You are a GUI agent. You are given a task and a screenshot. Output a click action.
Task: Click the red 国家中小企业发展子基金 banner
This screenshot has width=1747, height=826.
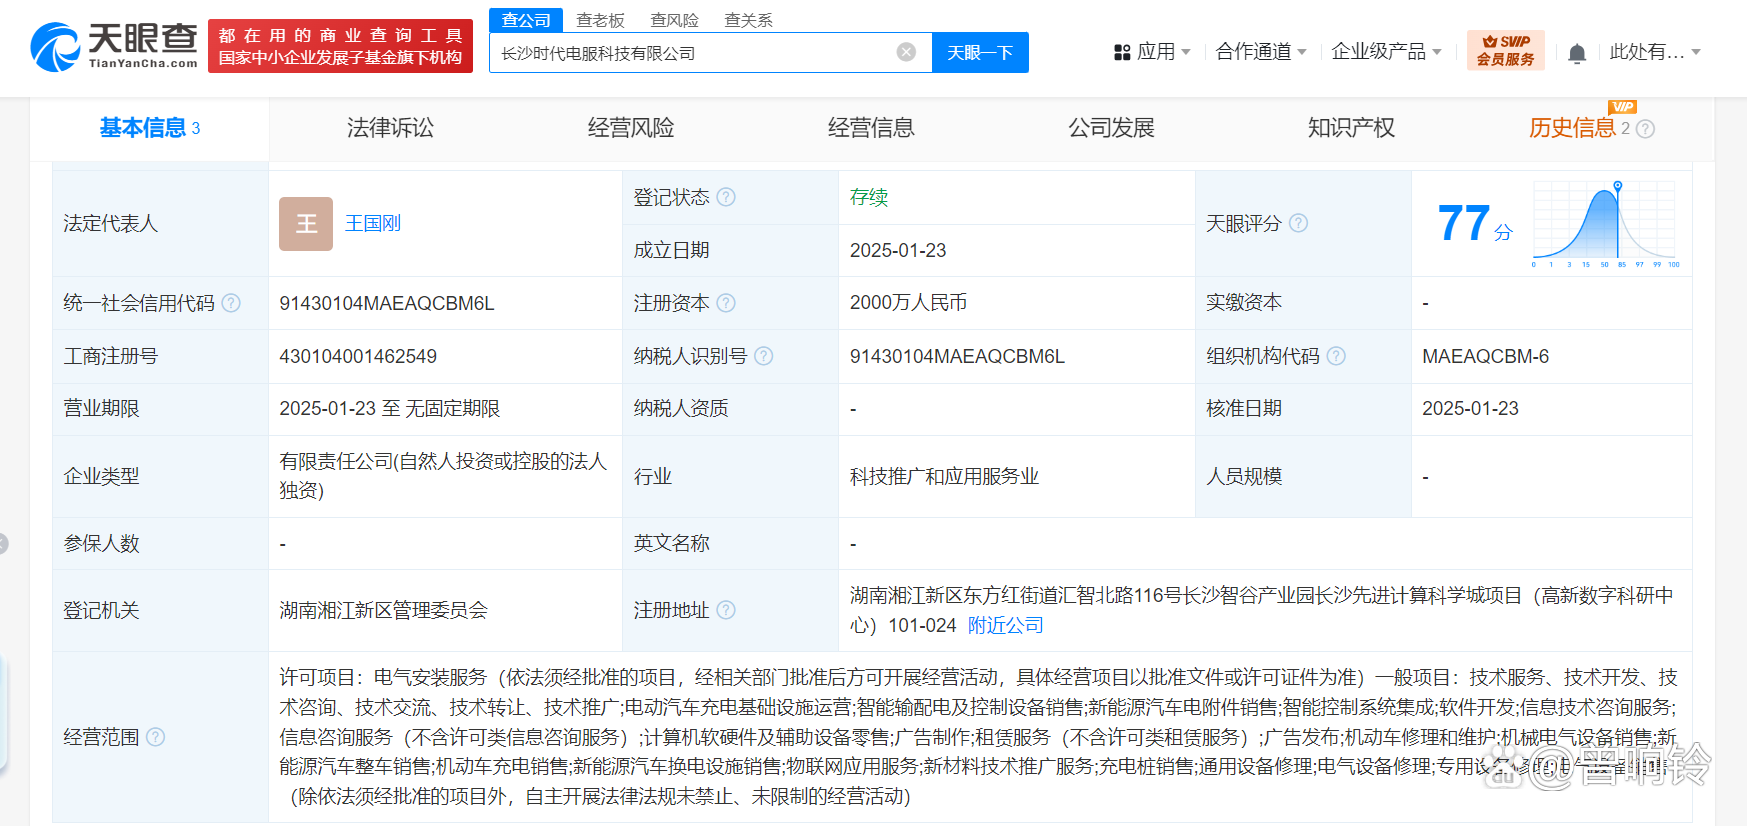(340, 46)
